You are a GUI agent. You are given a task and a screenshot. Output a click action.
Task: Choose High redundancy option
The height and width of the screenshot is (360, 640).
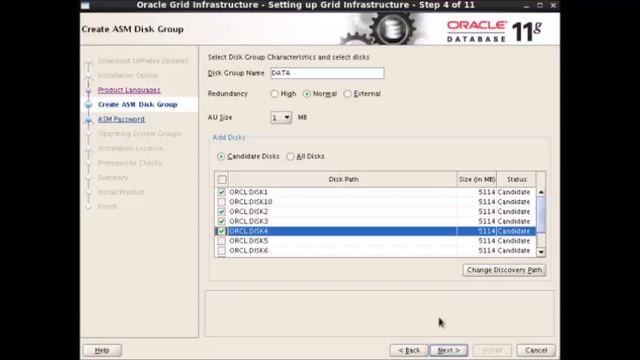(x=275, y=94)
